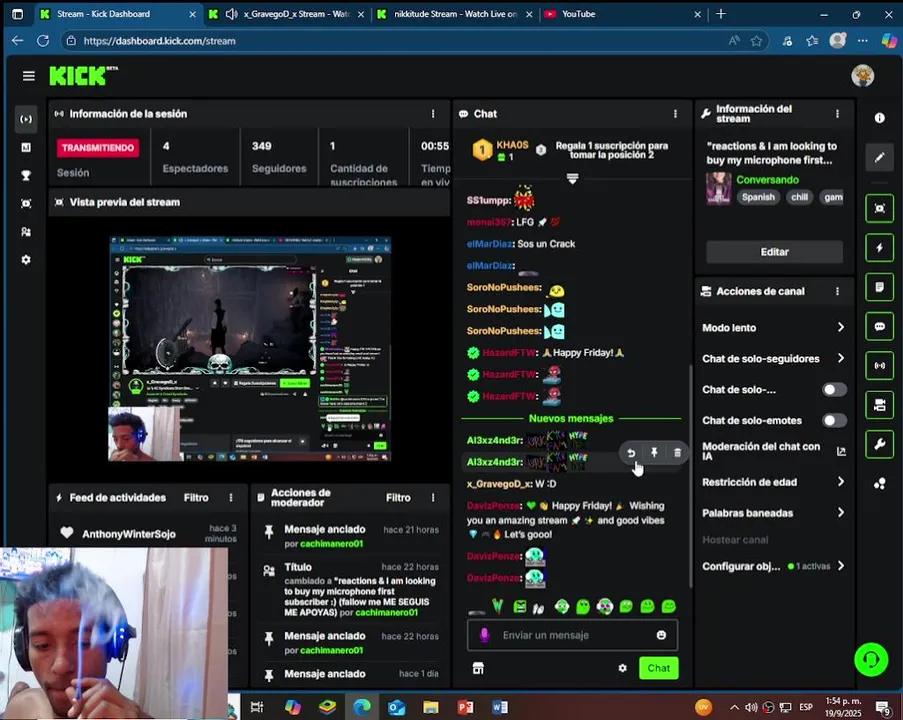903x720 pixels.
Task: Switch to nikkitude Stream tab
Action: (455, 14)
